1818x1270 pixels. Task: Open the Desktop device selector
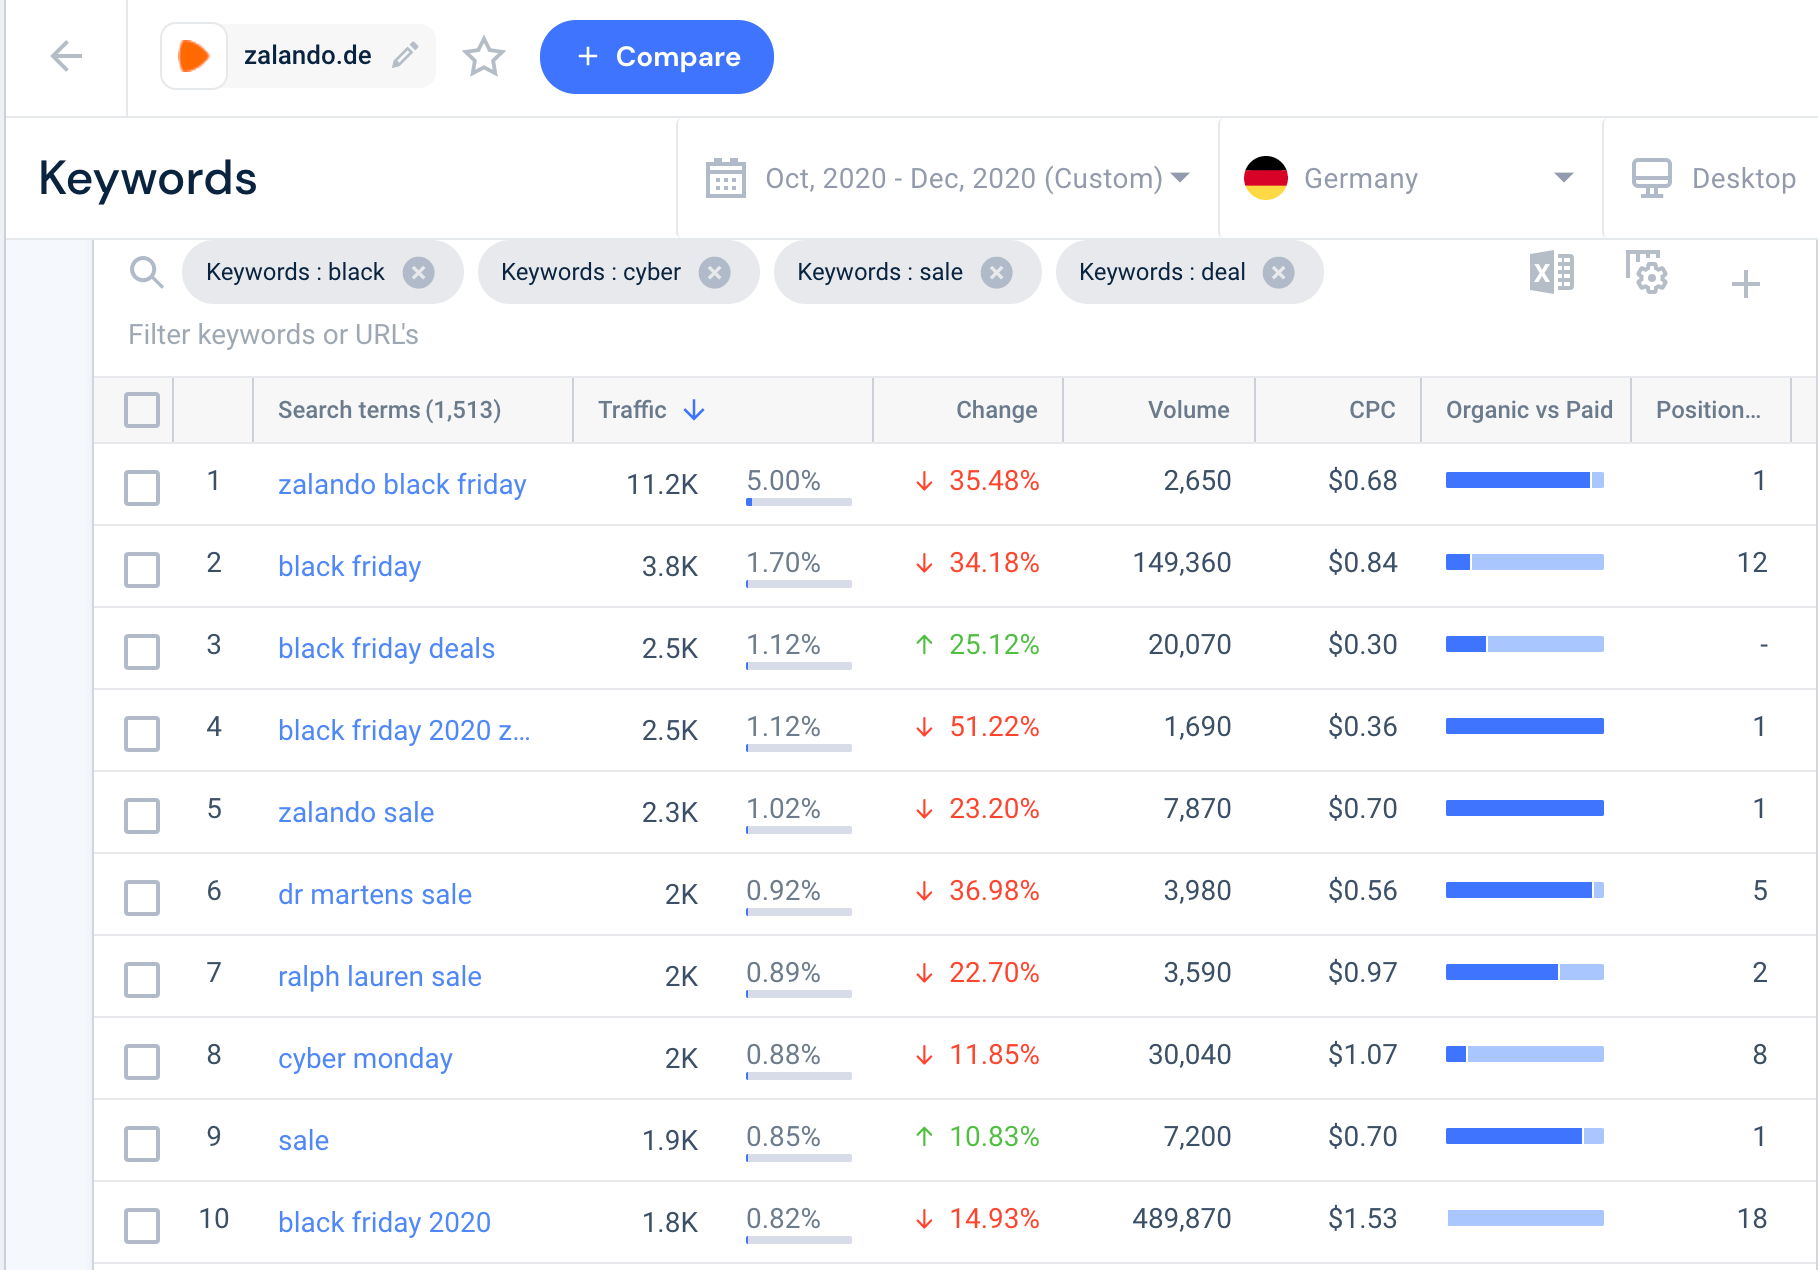coord(1713,178)
